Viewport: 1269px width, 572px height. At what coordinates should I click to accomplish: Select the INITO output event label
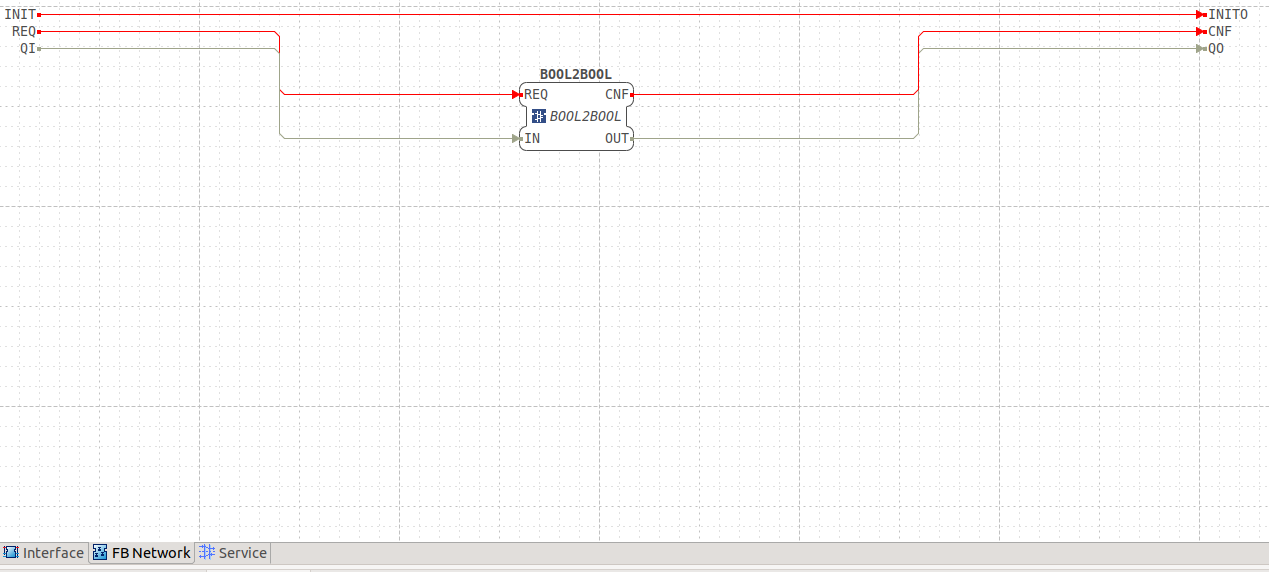point(1228,15)
